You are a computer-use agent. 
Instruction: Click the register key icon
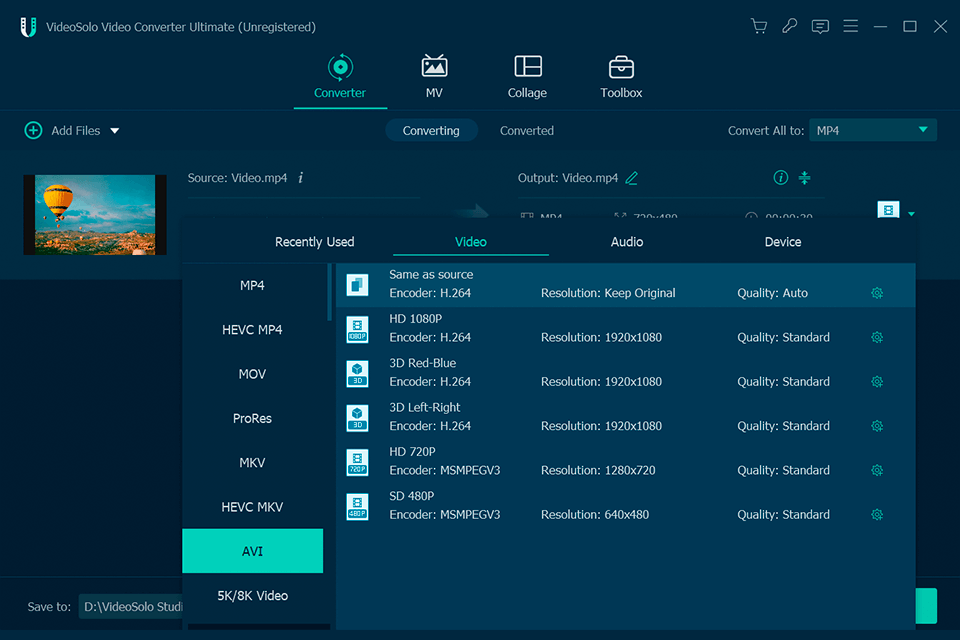789,26
